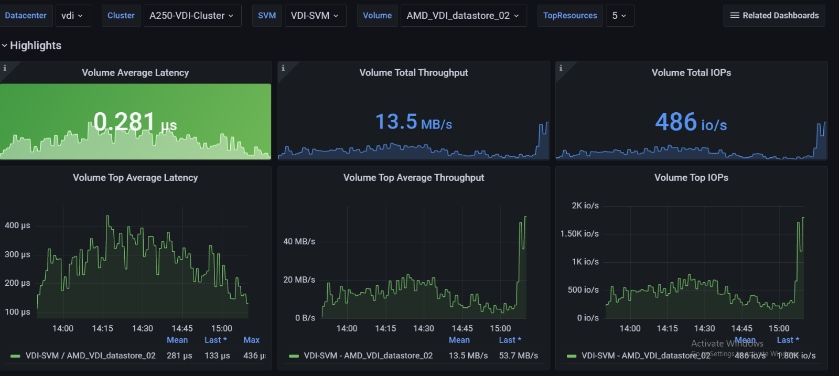Click the TopResources variable label

point(570,16)
